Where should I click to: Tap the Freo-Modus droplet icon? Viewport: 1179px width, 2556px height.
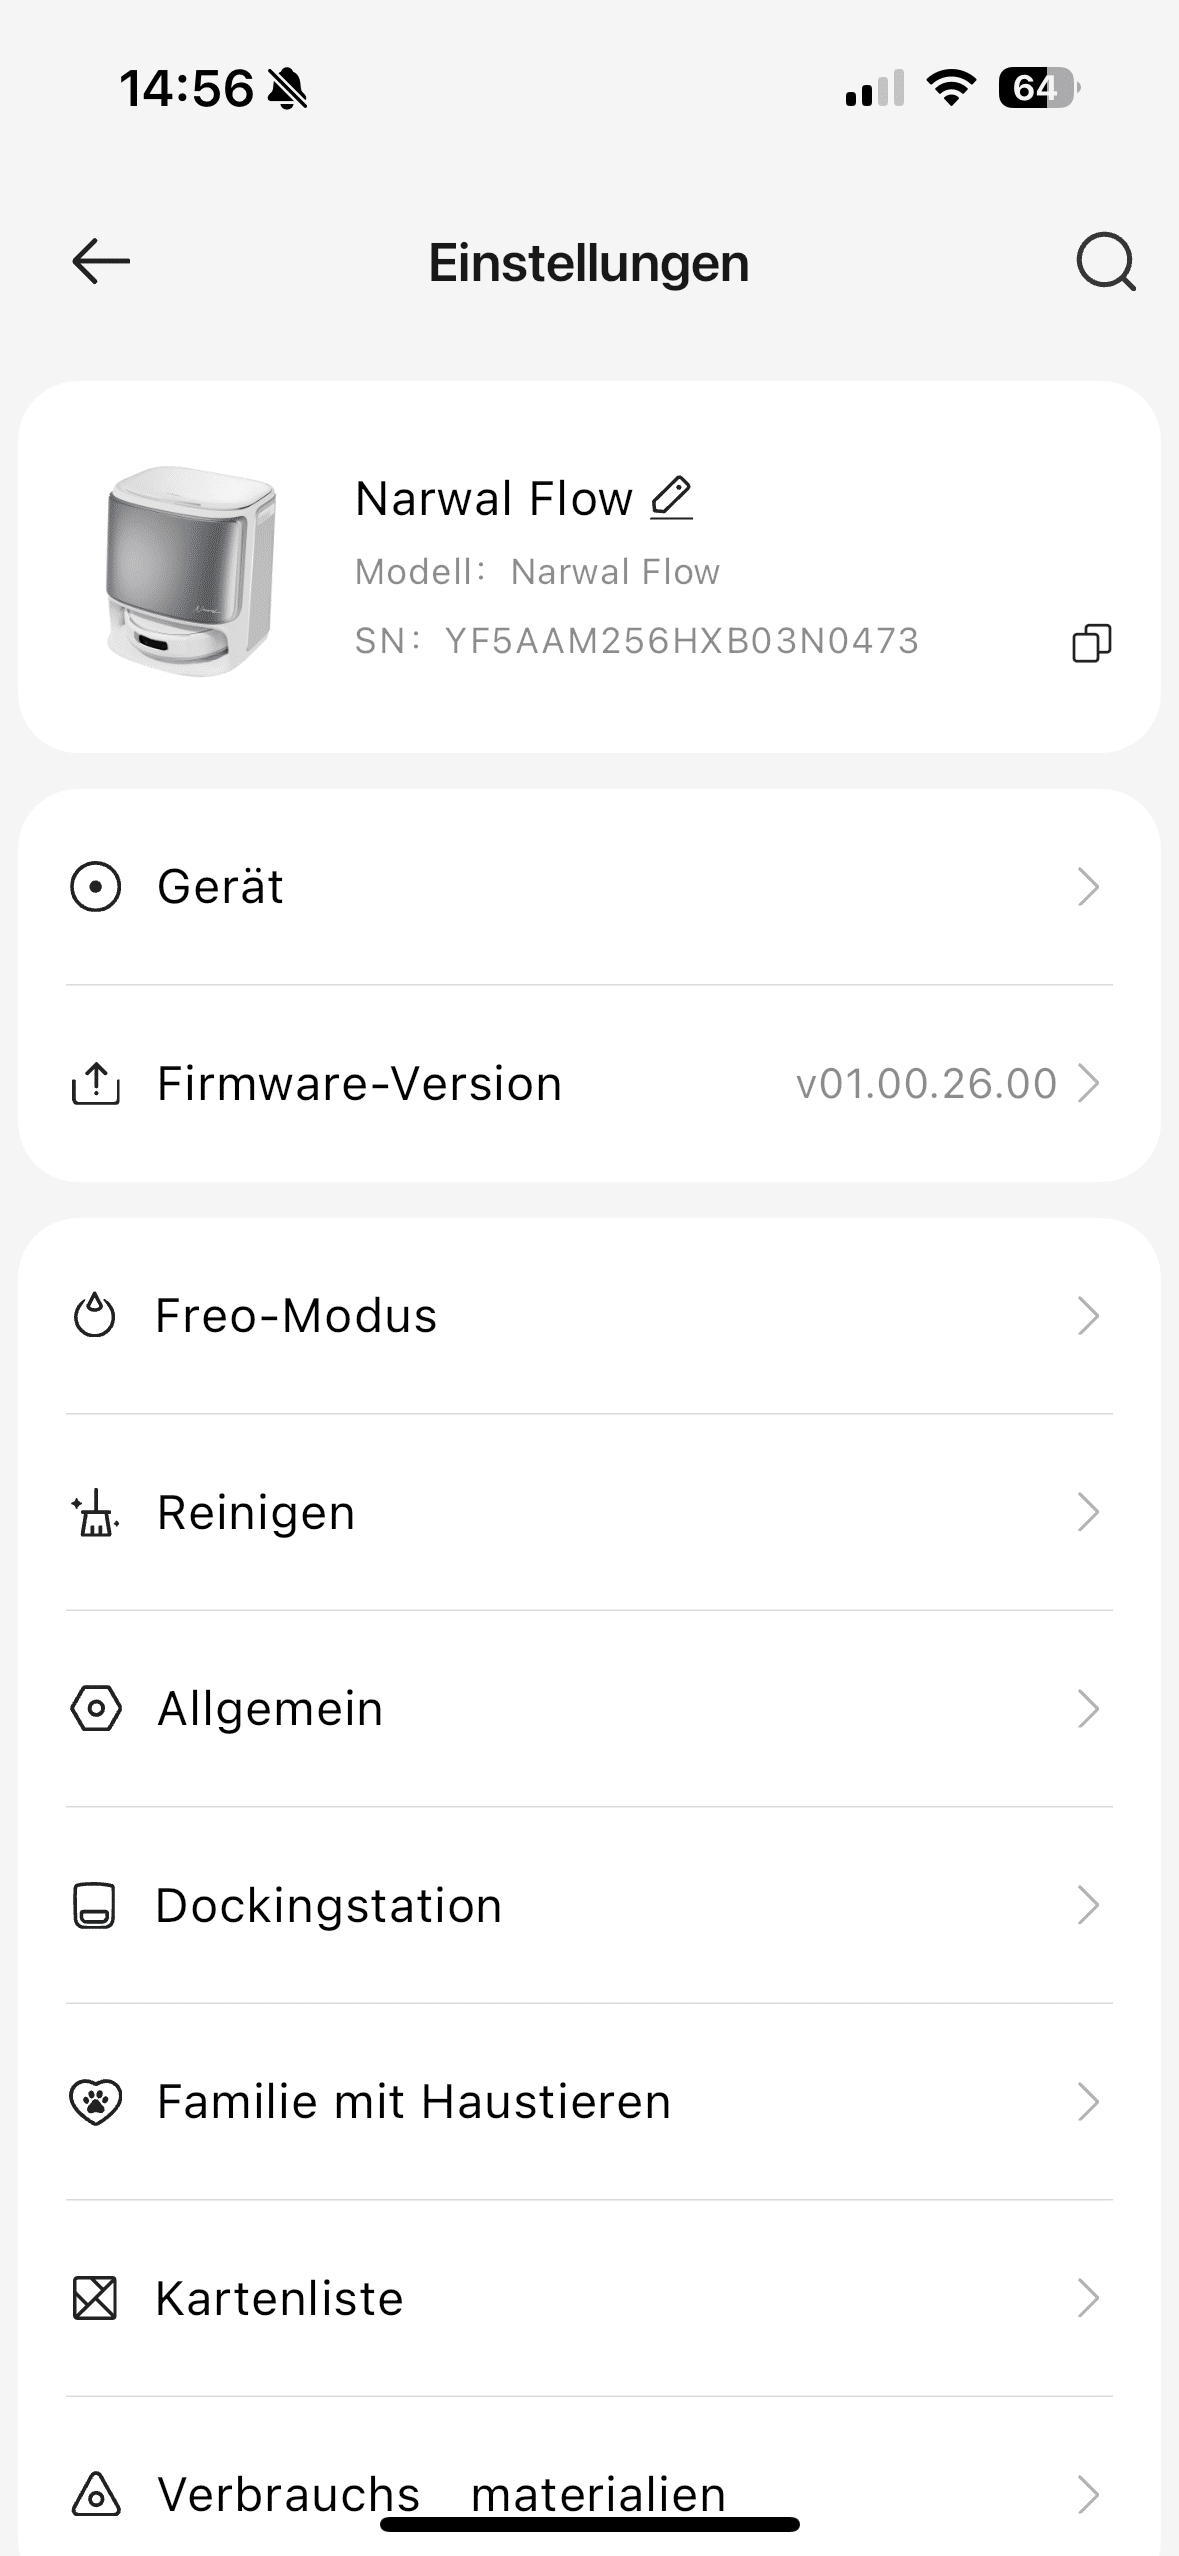click(95, 1316)
